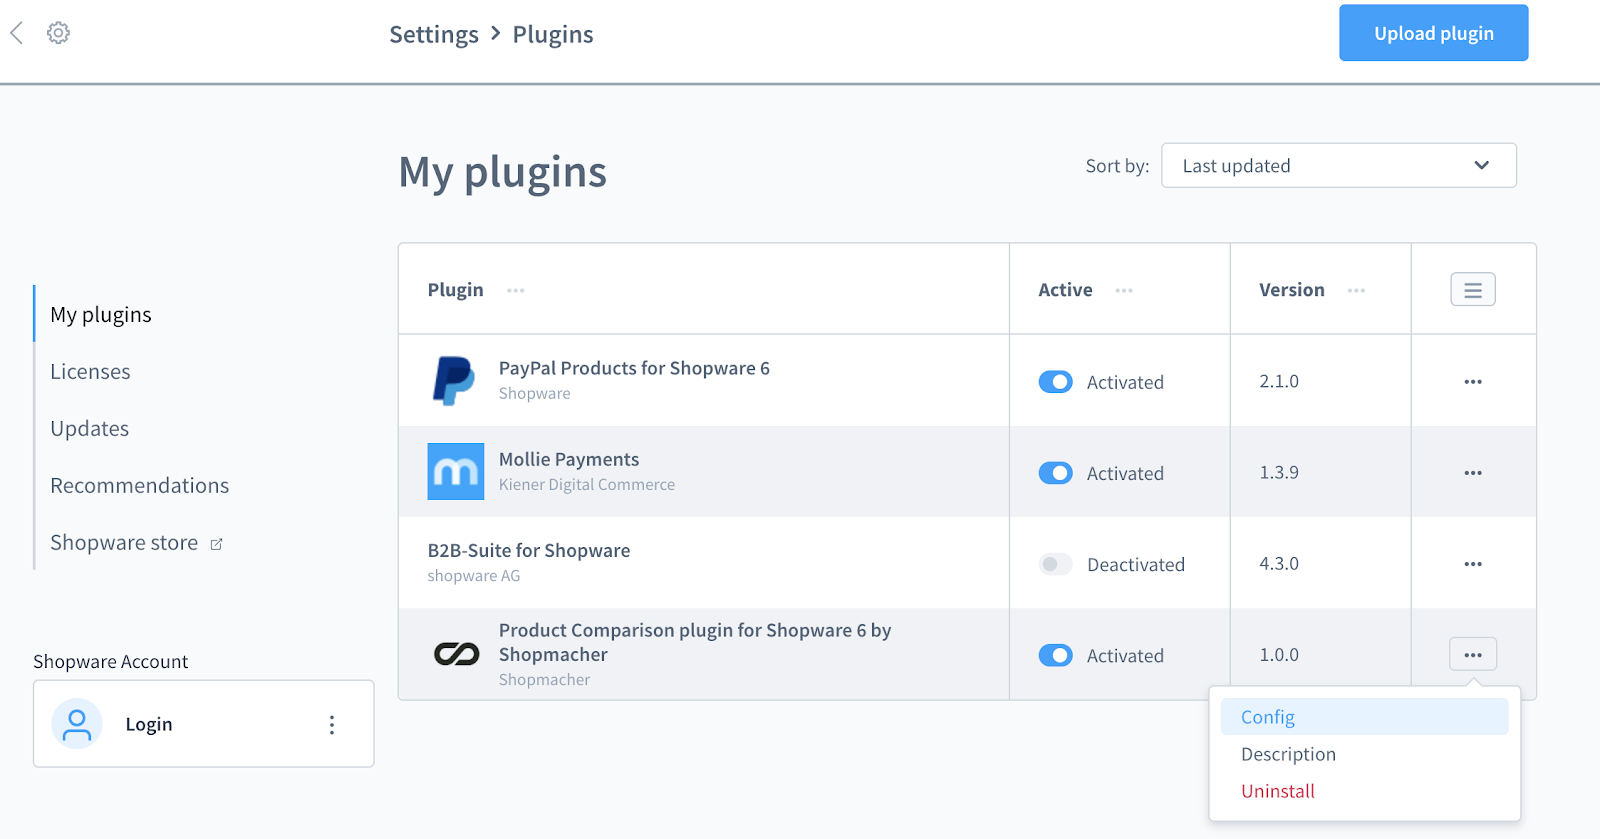
Task: Open Plugin column options dots
Action: click(x=516, y=291)
